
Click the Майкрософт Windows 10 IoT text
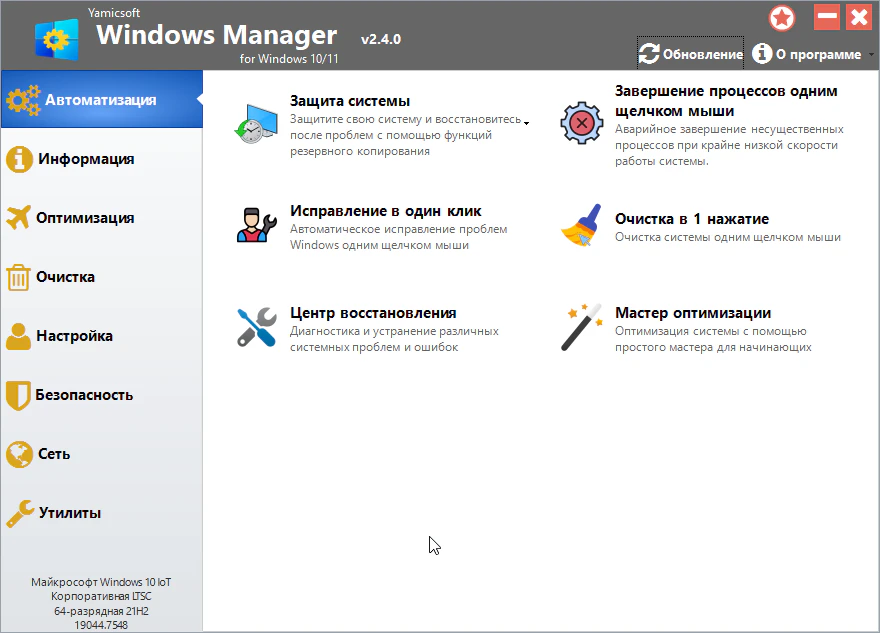coord(101,582)
